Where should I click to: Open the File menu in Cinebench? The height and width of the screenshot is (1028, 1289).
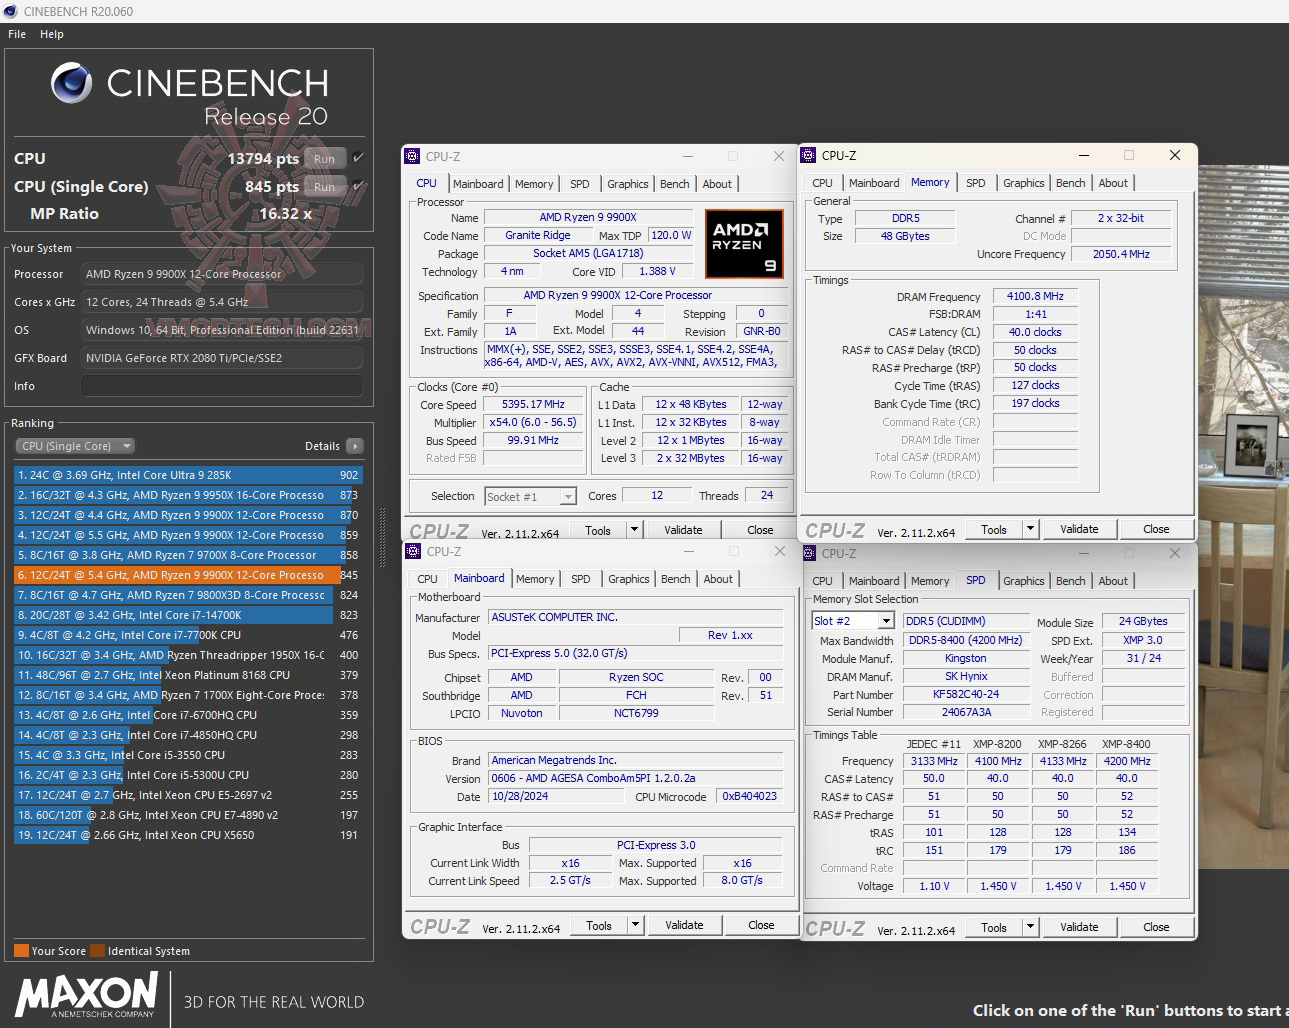[x=17, y=34]
